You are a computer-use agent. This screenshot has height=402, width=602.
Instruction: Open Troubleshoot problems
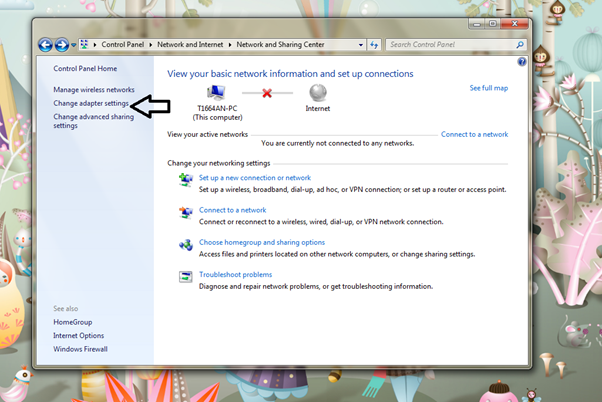(235, 275)
